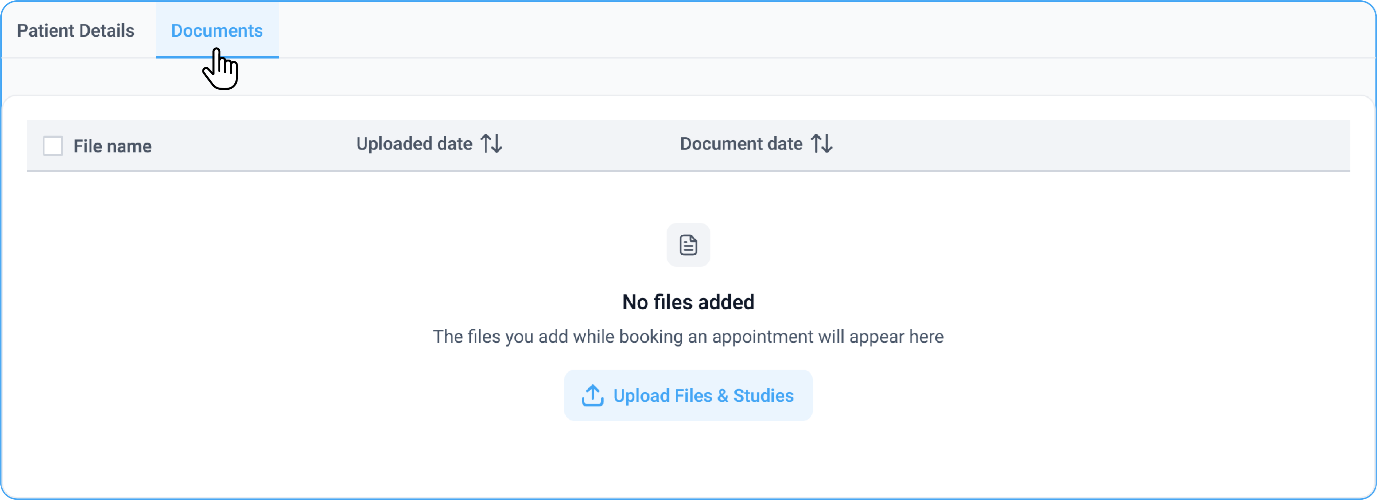
Task: Sort by the Uploaded date column label
Action: 414,144
